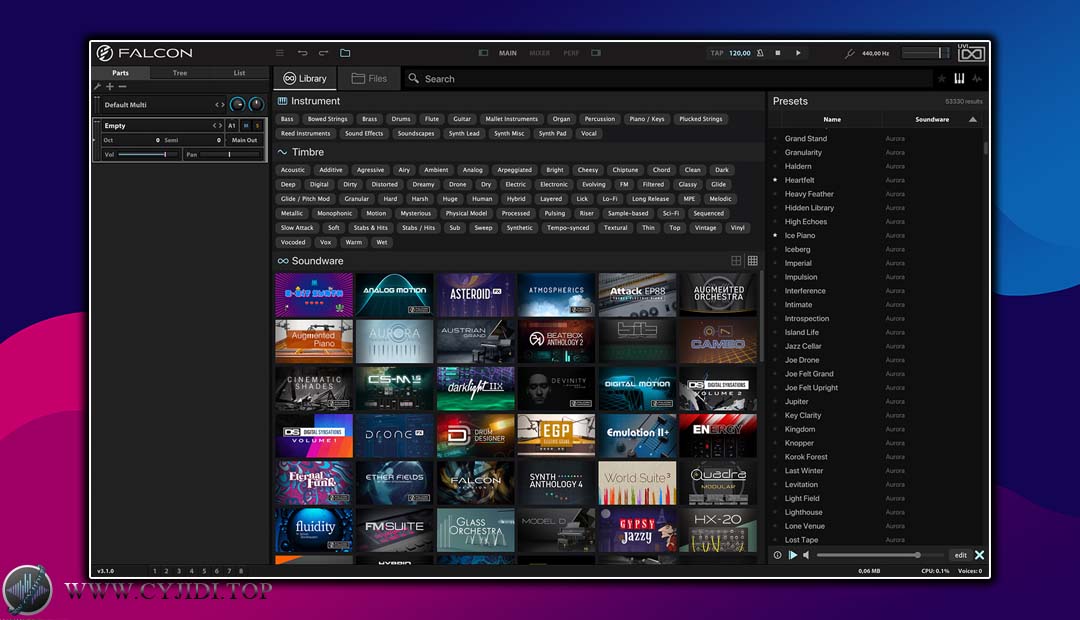Click the transport stop button
Viewport: 1080px width, 620px height.
(778, 53)
